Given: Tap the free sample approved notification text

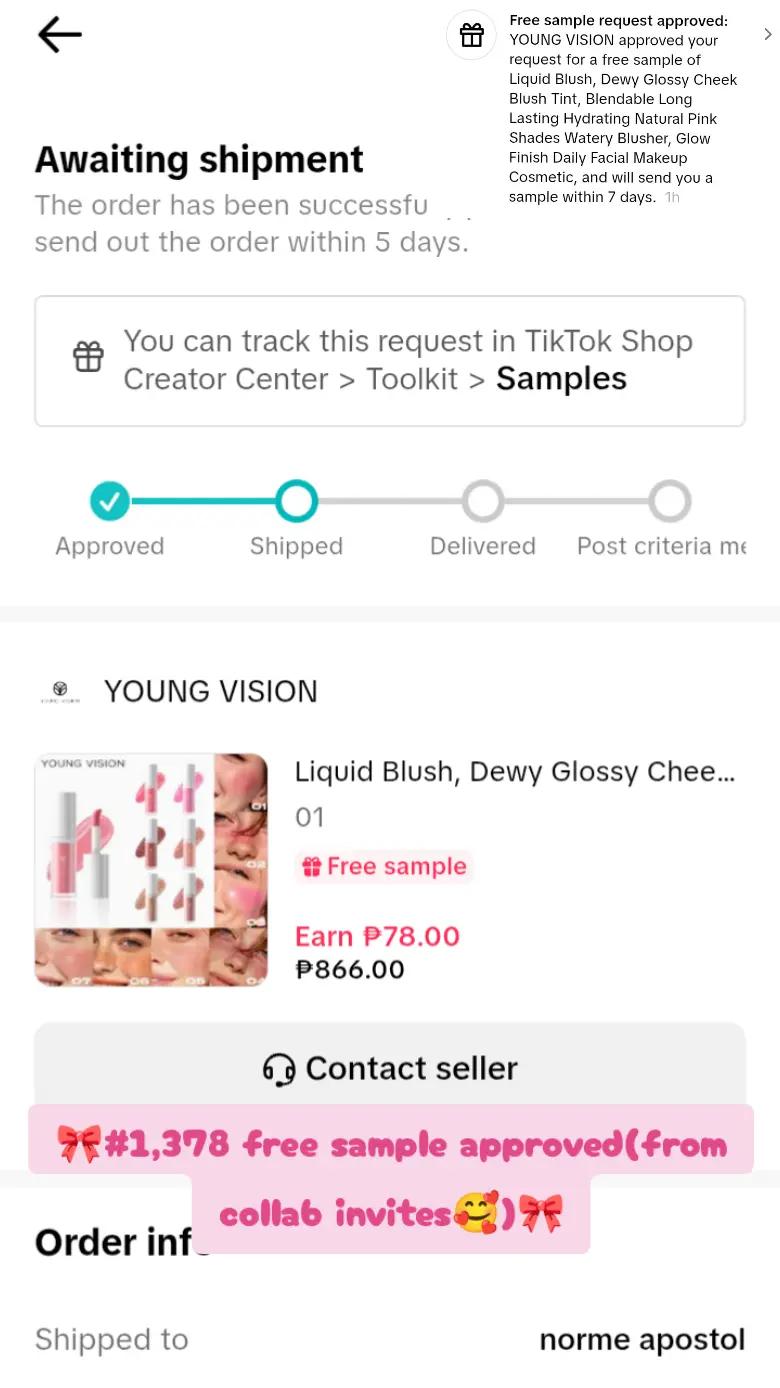Looking at the screenshot, I should pos(624,108).
